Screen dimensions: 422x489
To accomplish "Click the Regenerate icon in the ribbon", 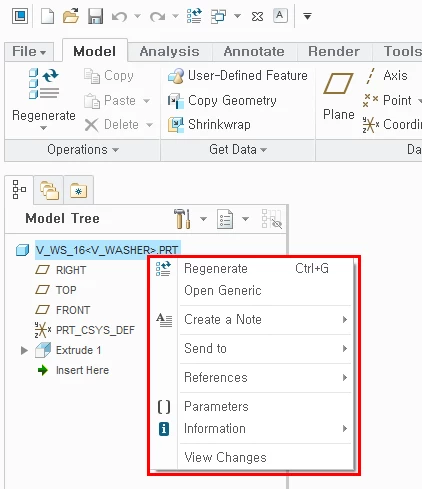I will point(44,84).
